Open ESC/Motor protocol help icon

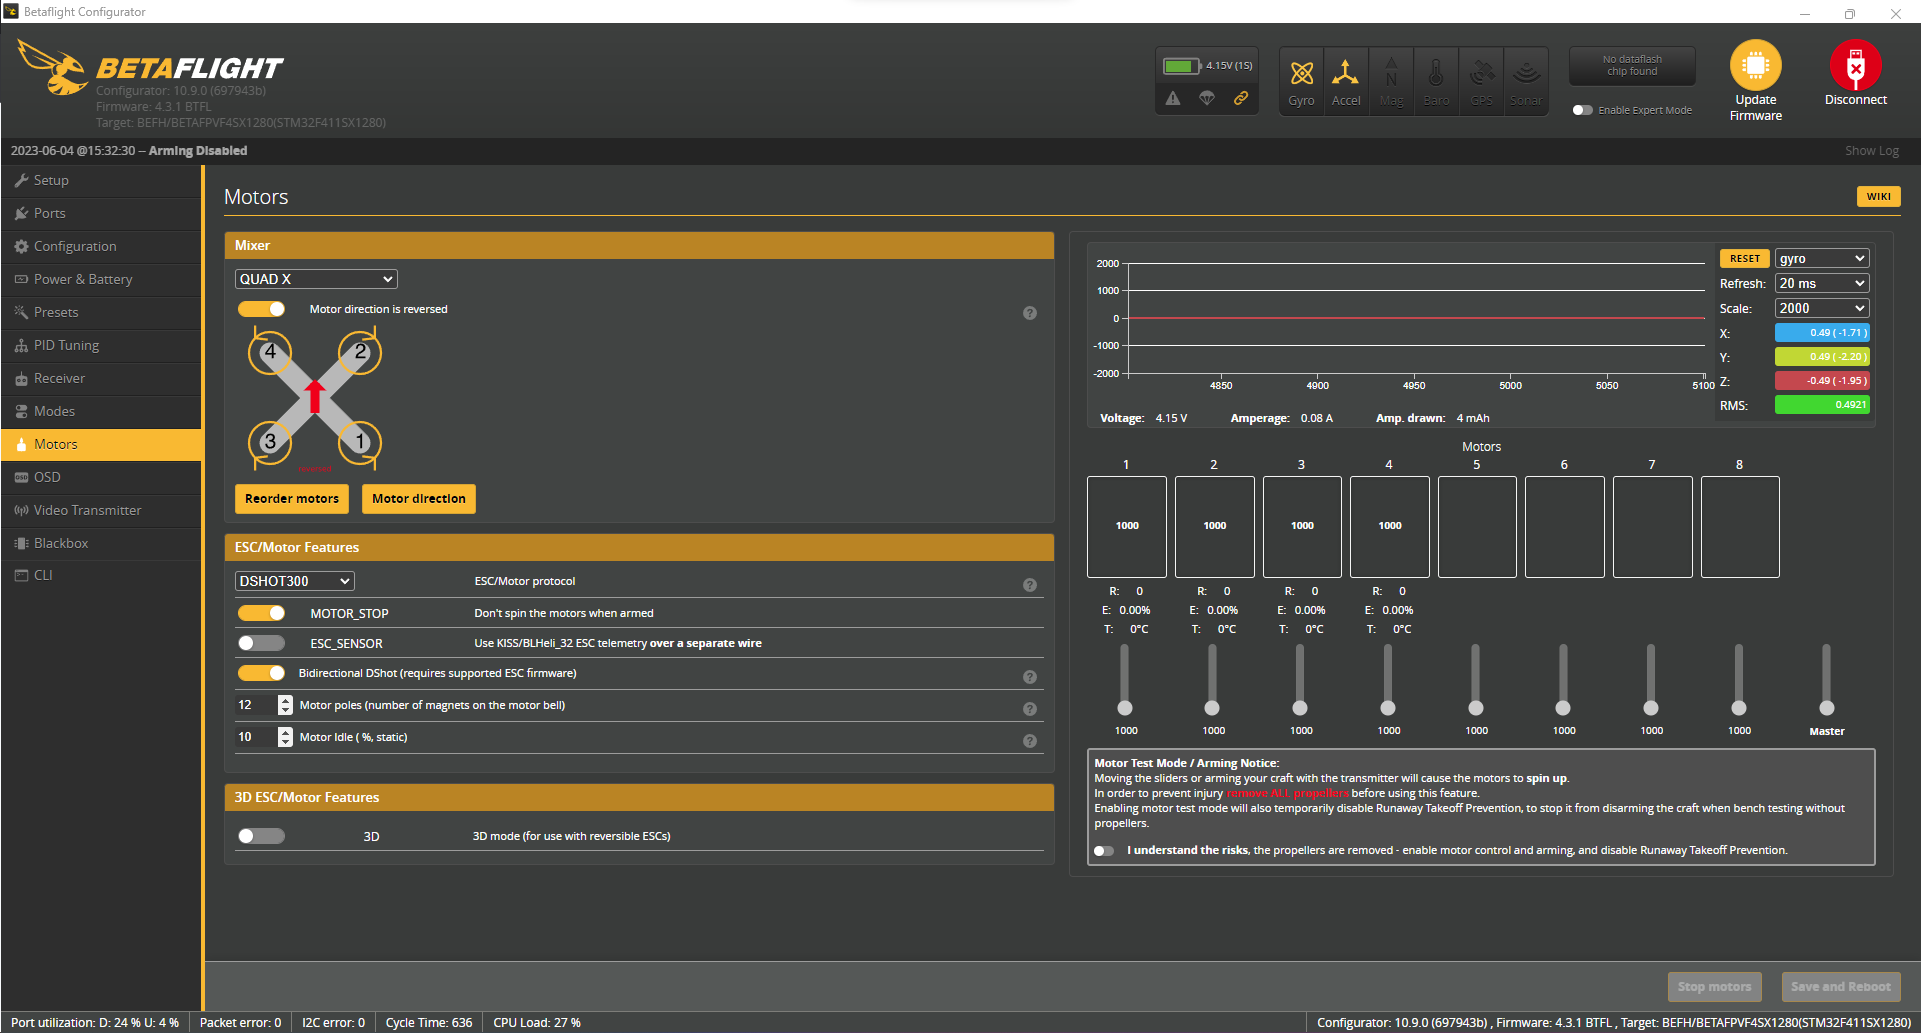click(x=1030, y=585)
